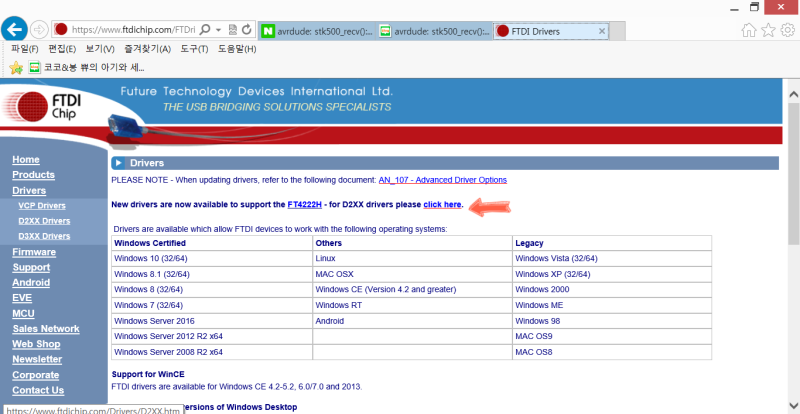The height and width of the screenshot is (414, 800).
Task: Open the 파일(F) menu
Action: (25, 49)
